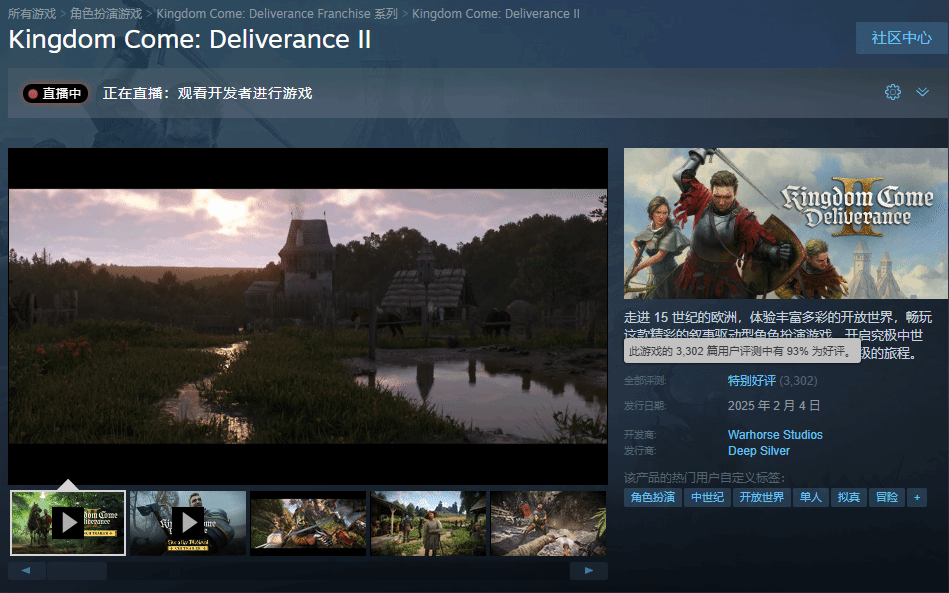
Task: Open developer Warhorse Studios link
Action: [775, 434]
